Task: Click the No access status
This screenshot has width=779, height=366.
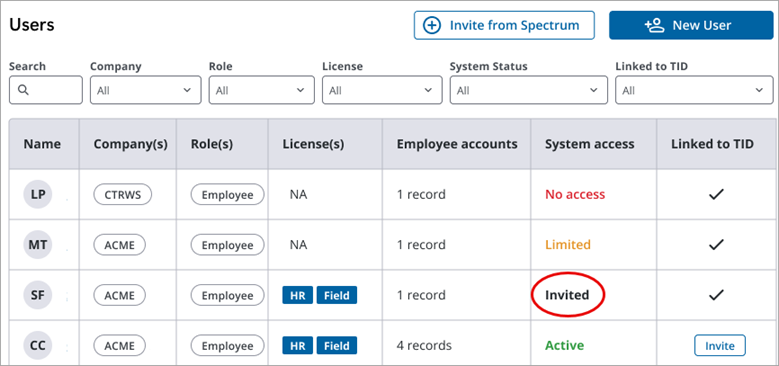Action: point(575,195)
